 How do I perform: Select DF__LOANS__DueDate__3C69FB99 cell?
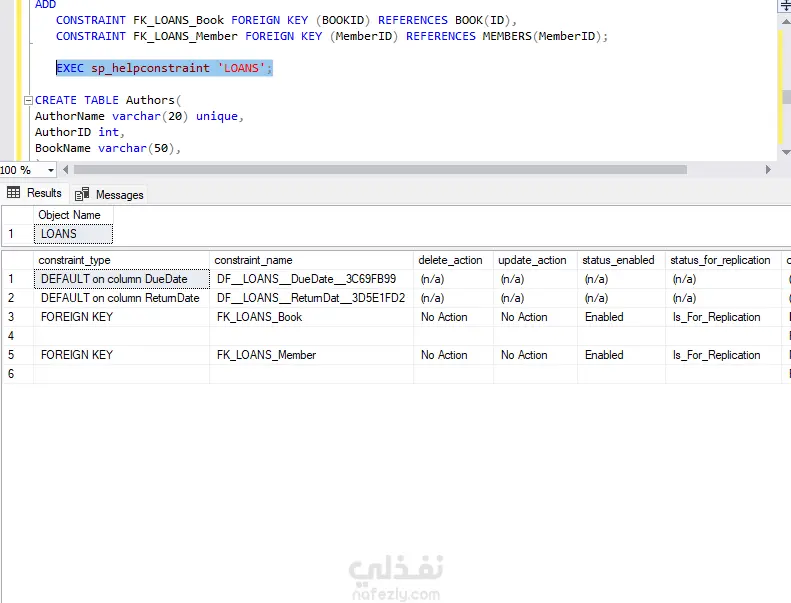(x=311, y=279)
